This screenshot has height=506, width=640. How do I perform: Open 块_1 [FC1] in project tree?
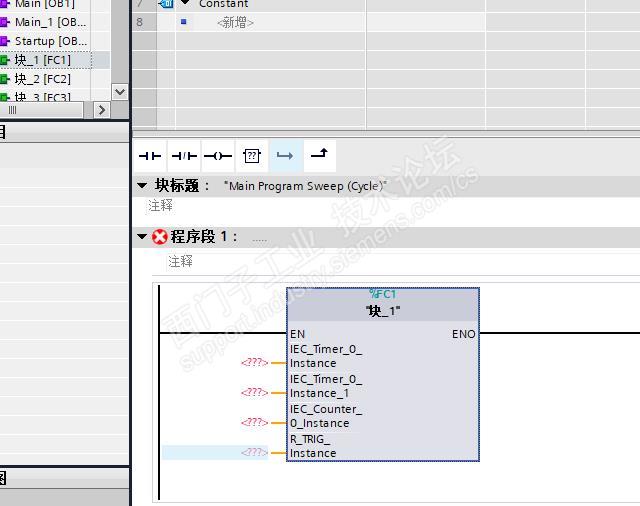pyautogui.click(x=42, y=60)
